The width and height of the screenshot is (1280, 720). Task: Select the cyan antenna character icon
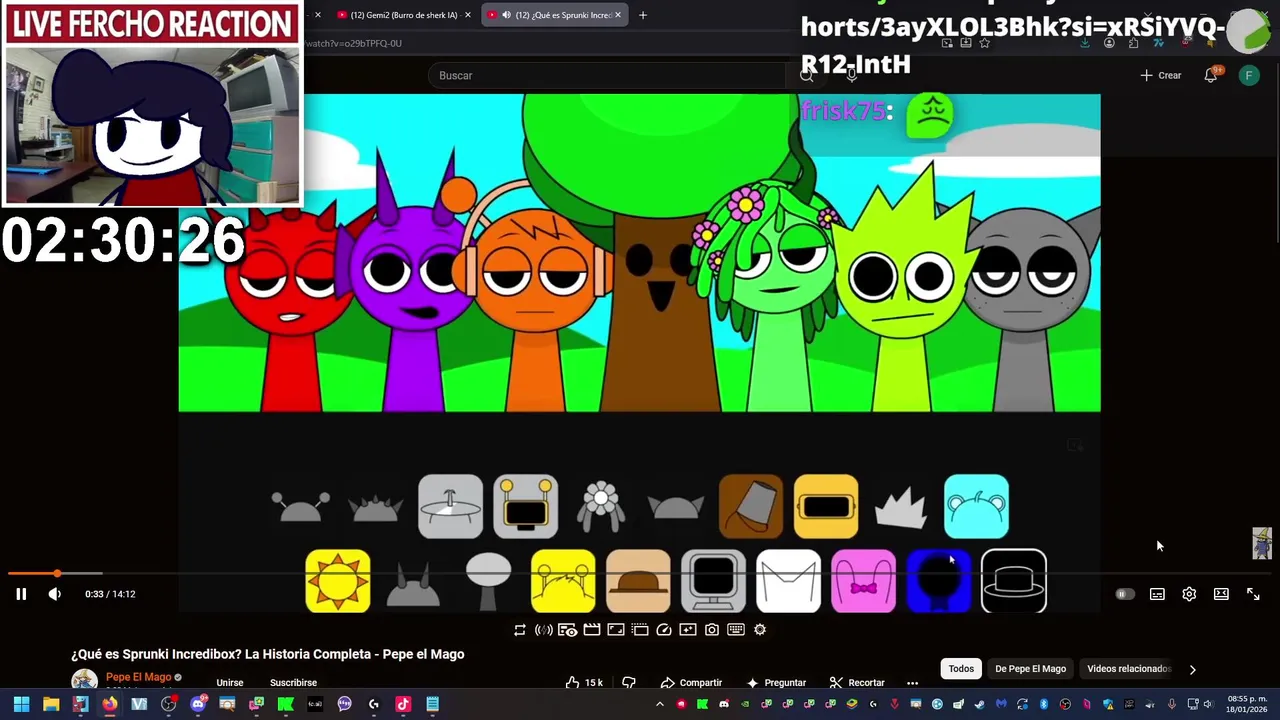tap(977, 506)
